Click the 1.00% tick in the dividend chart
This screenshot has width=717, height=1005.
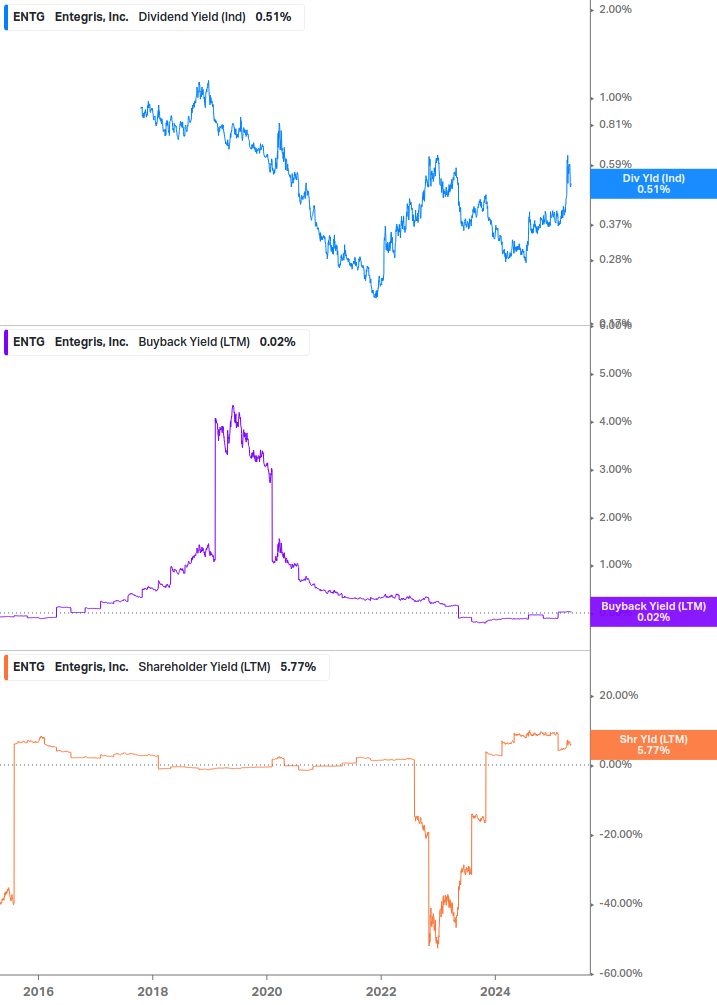coord(615,97)
